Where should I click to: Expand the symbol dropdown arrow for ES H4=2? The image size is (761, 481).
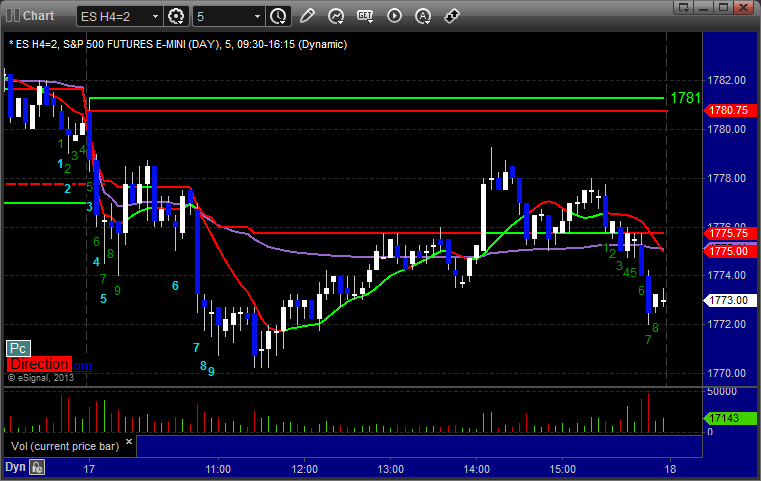pyautogui.click(x=155, y=17)
